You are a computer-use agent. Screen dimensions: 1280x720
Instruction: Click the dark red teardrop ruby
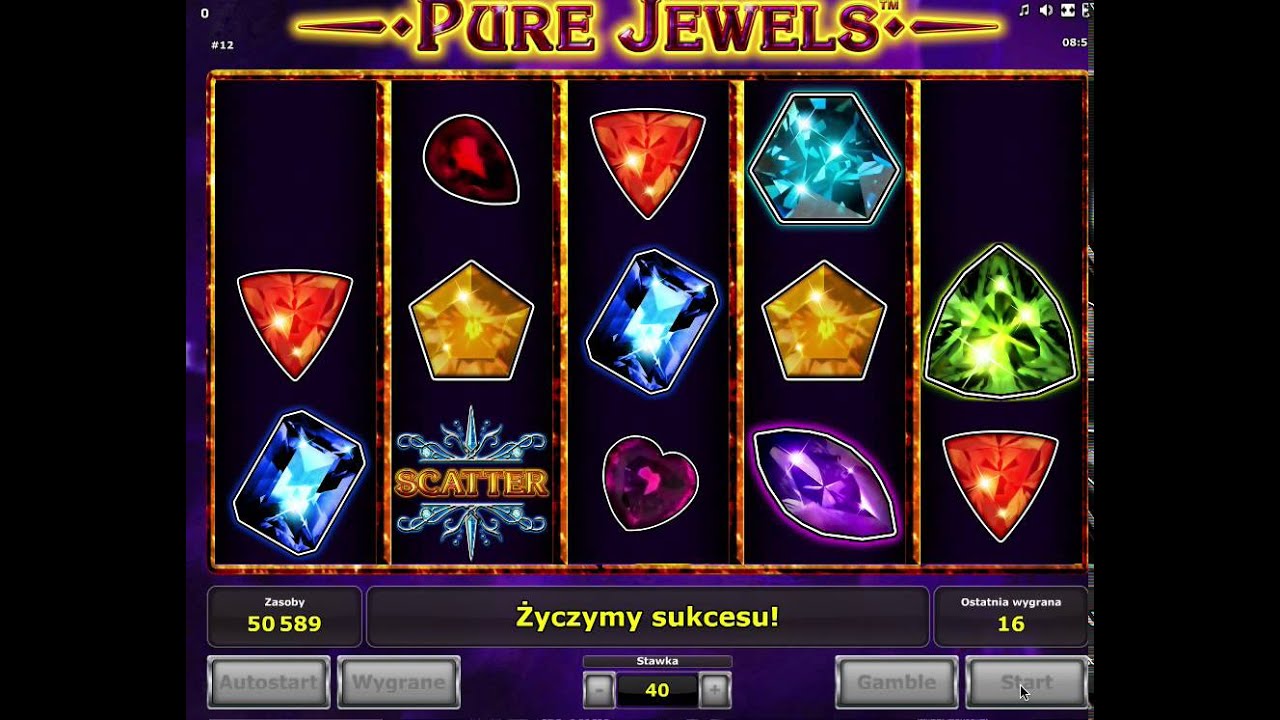point(471,159)
